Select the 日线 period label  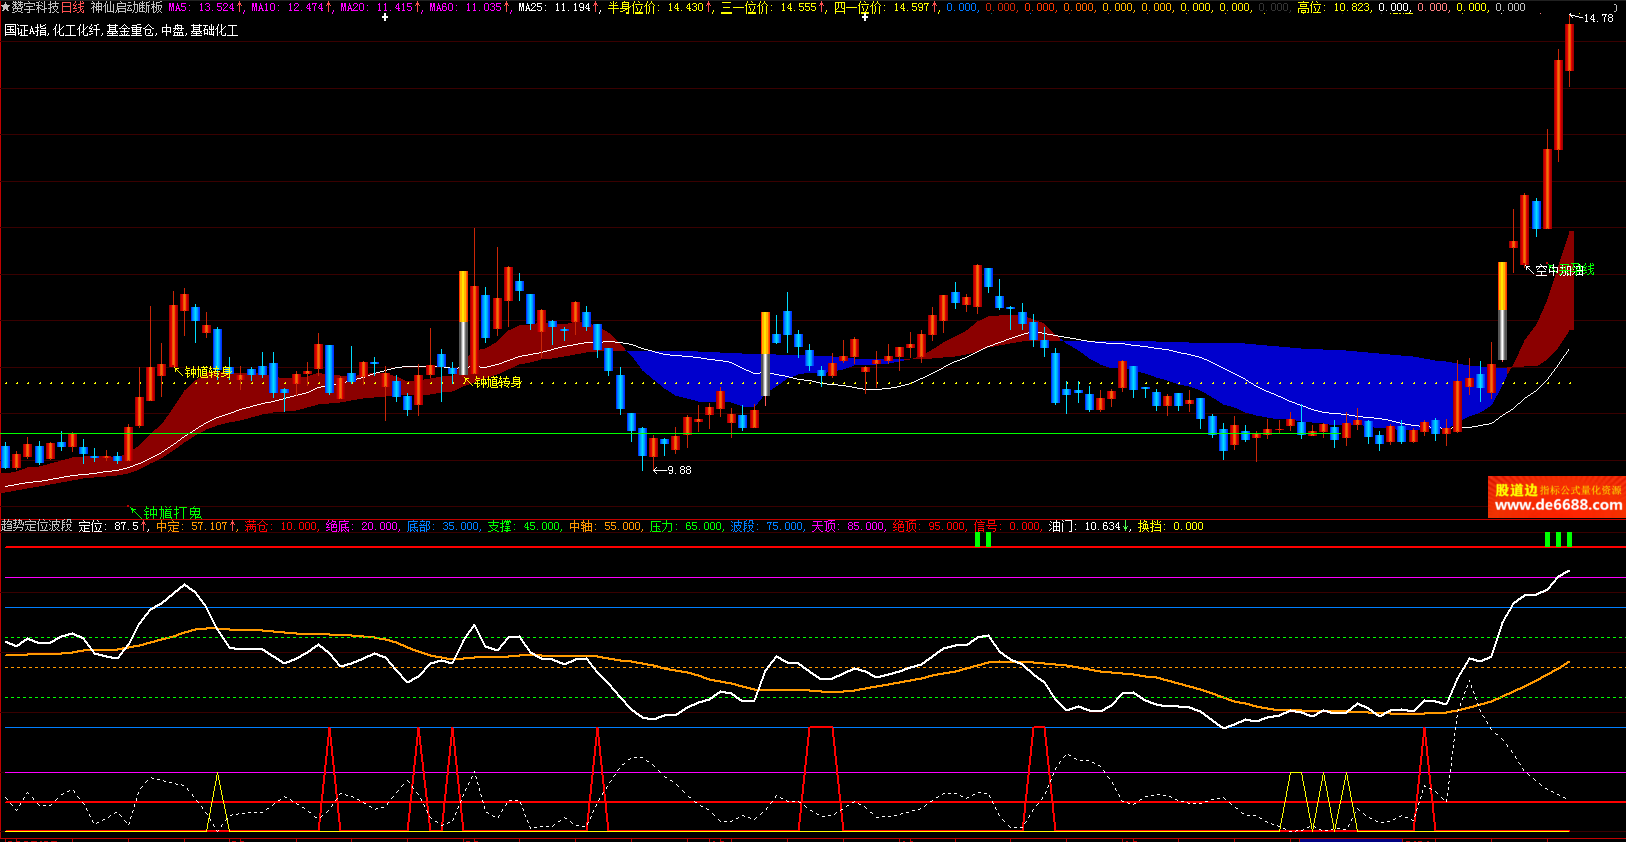coord(73,7)
